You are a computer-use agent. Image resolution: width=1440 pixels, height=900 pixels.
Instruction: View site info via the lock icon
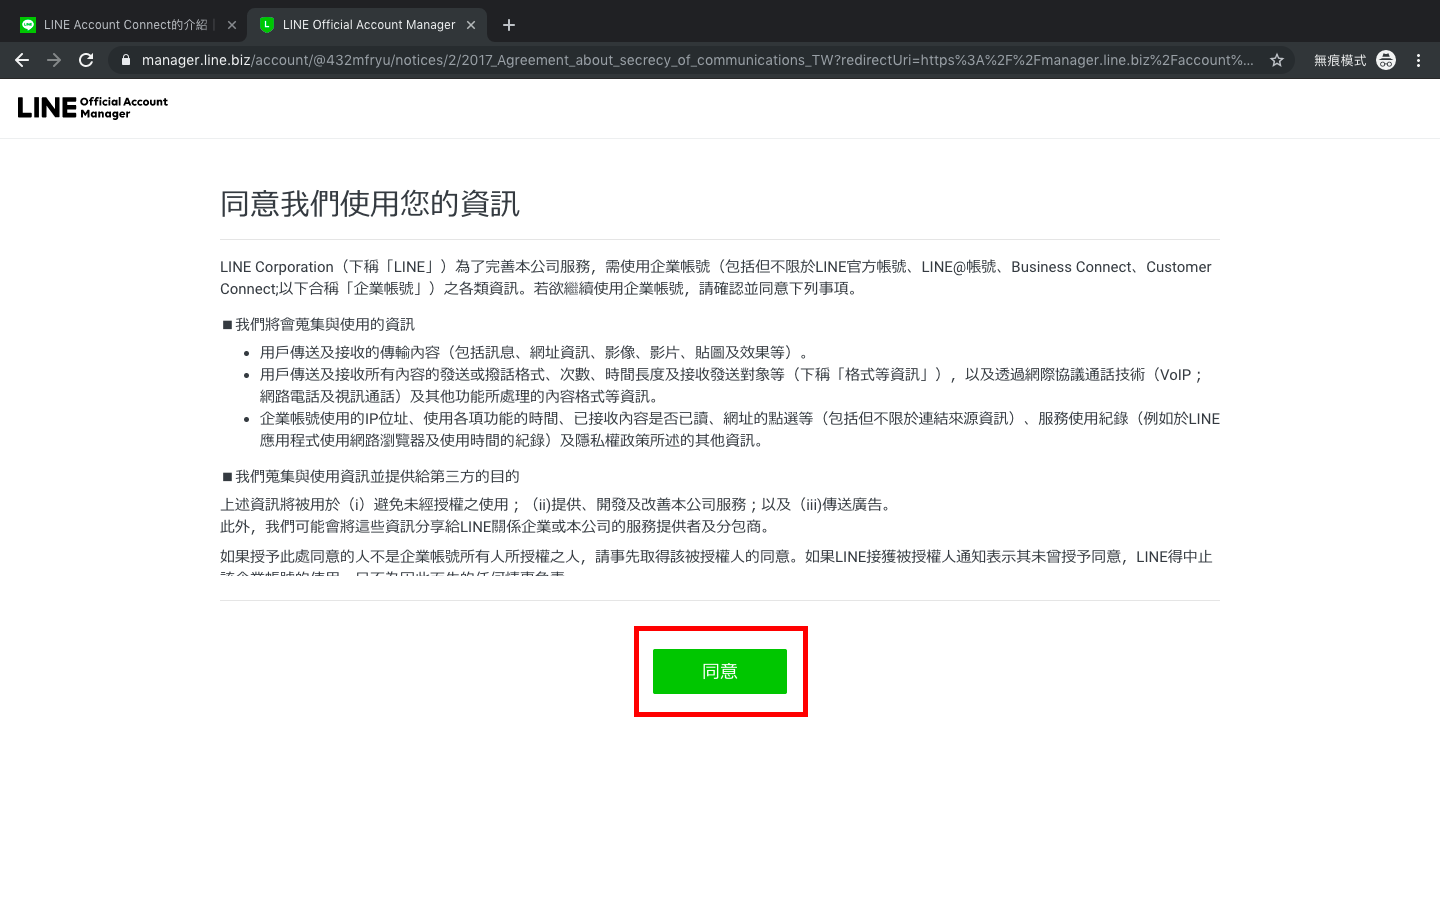pyautogui.click(x=126, y=60)
